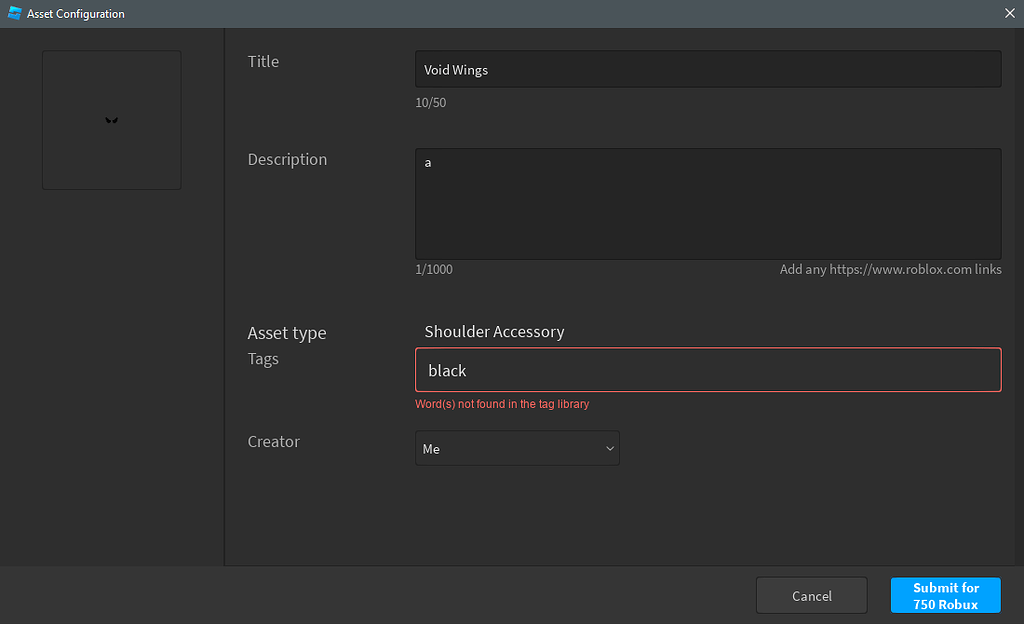Click the Roblox Studio icon in the title bar
Viewport: 1024px width, 624px height.
click(x=14, y=13)
